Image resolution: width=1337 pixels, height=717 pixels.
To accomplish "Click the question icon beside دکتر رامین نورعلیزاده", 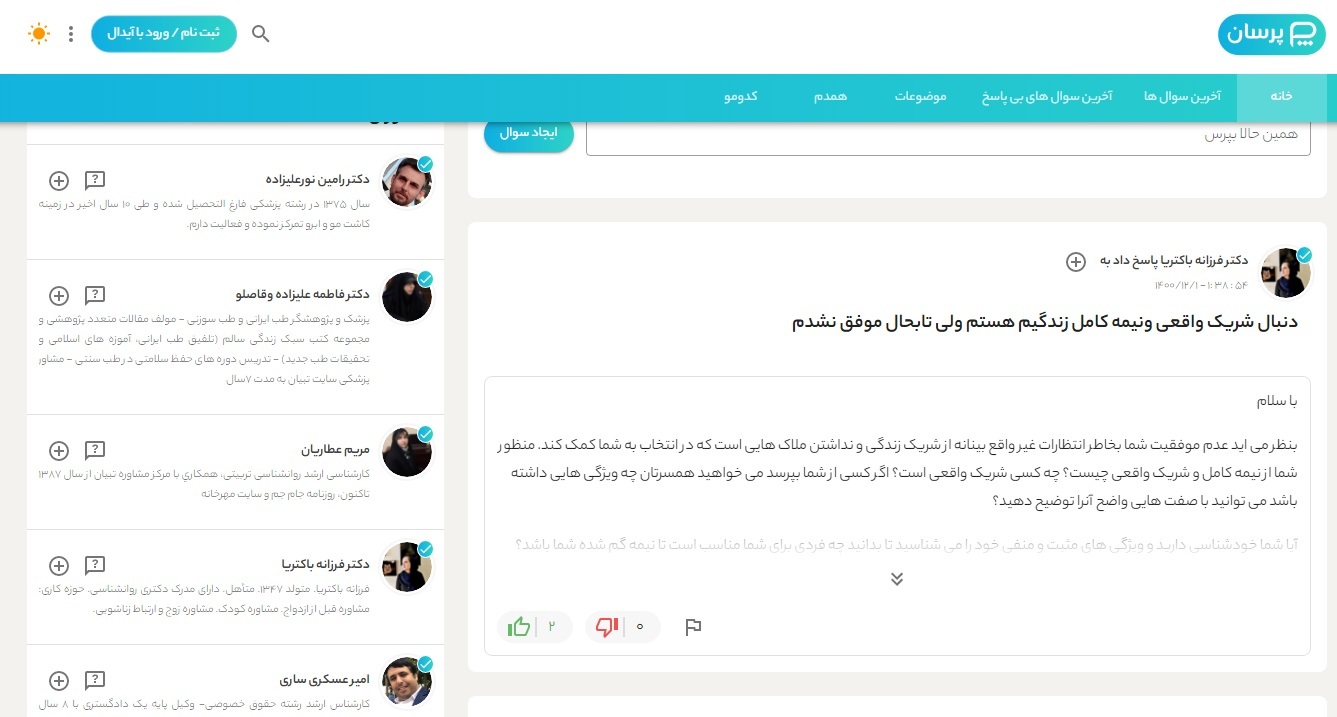I will coord(95,180).
